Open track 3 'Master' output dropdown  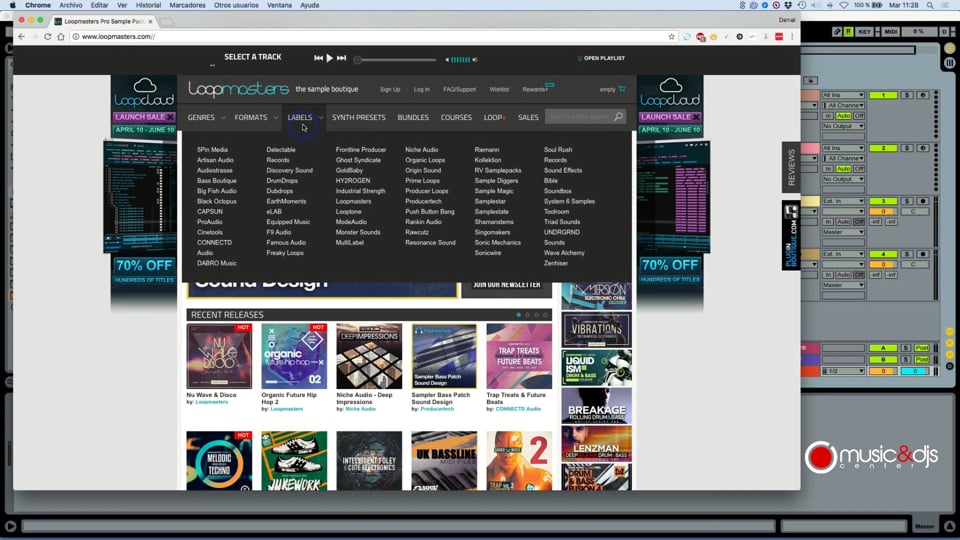843,232
